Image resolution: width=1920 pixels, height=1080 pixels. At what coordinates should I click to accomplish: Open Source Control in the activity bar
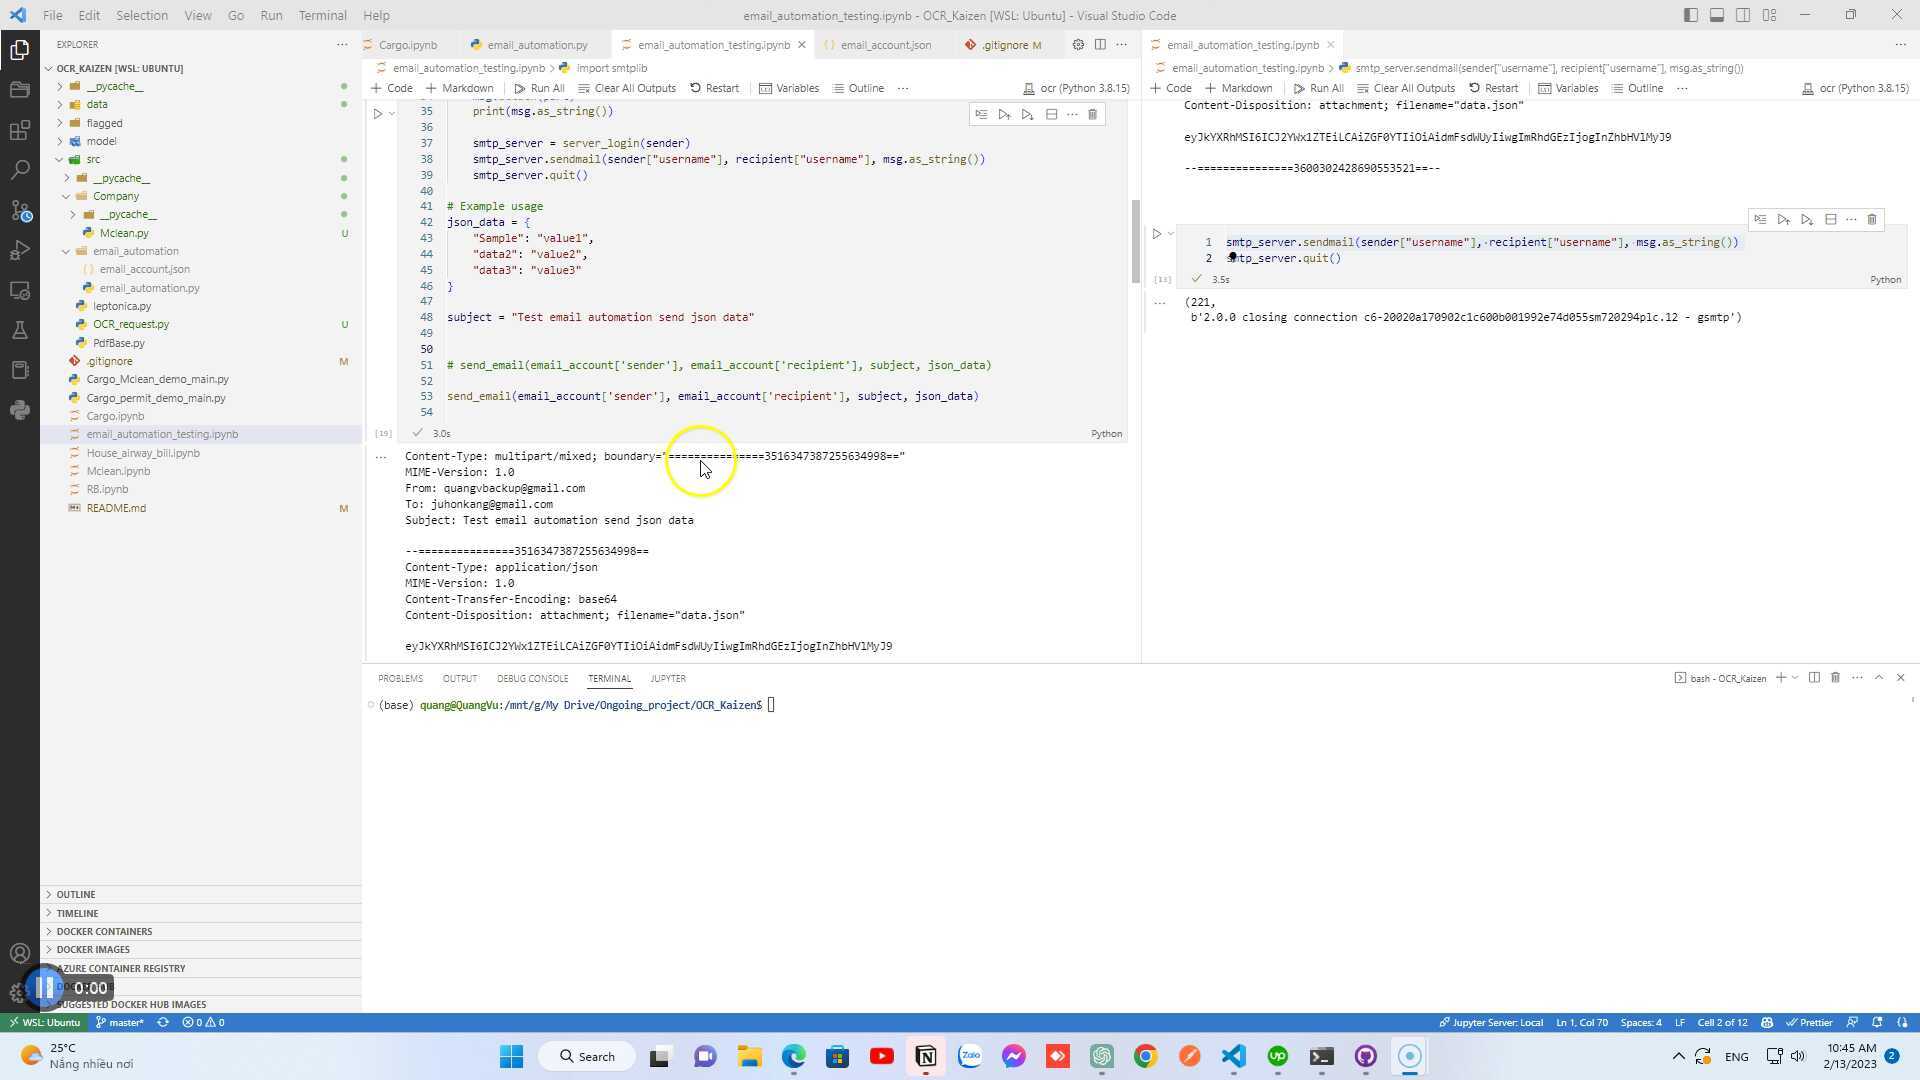click(x=20, y=212)
